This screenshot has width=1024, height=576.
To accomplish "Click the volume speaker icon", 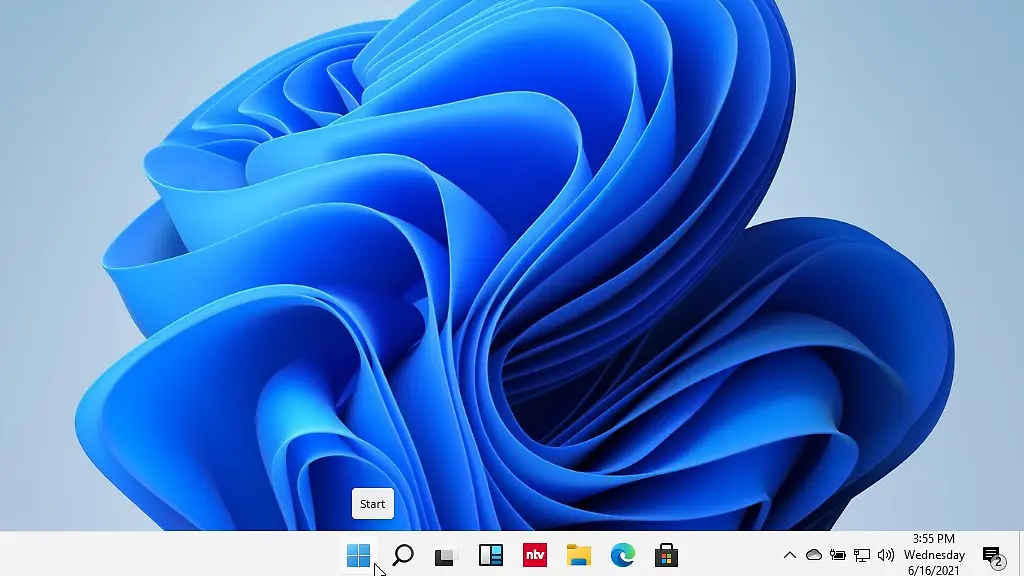I will click(x=885, y=555).
